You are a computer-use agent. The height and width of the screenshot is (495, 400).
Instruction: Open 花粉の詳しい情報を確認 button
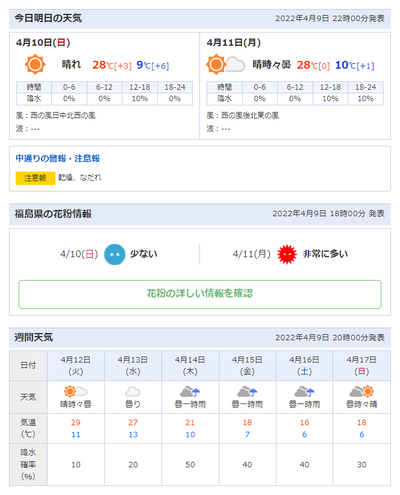click(x=200, y=294)
